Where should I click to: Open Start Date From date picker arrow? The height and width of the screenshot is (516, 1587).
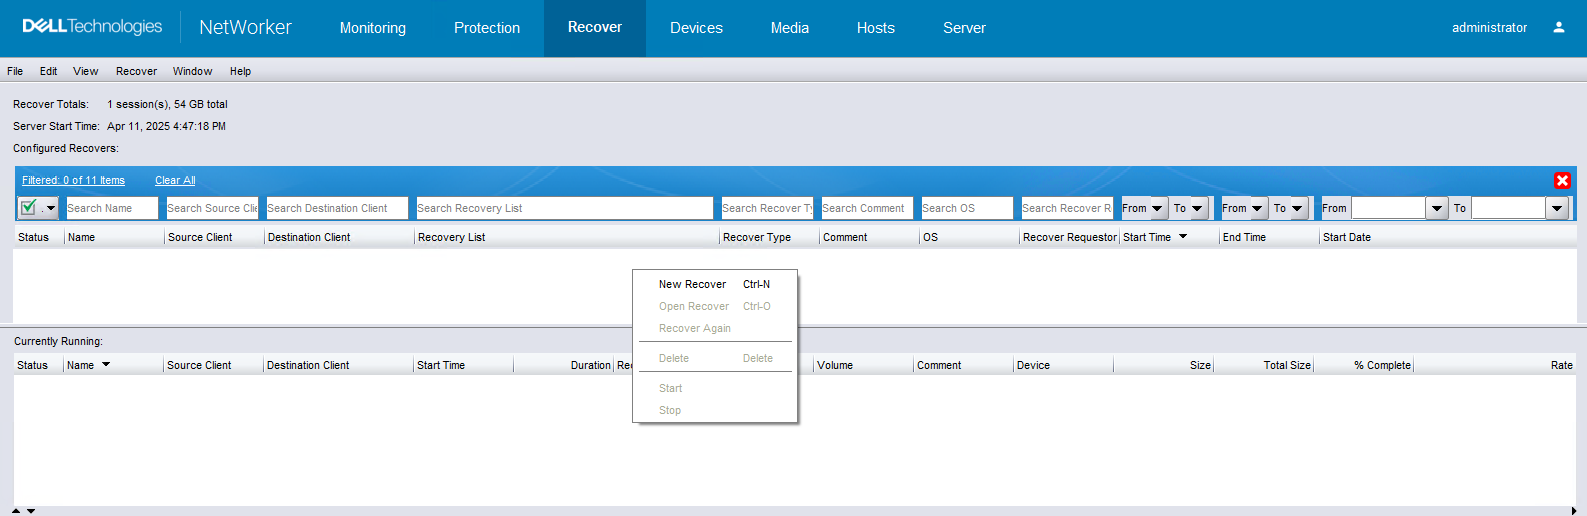(1437, 208)
